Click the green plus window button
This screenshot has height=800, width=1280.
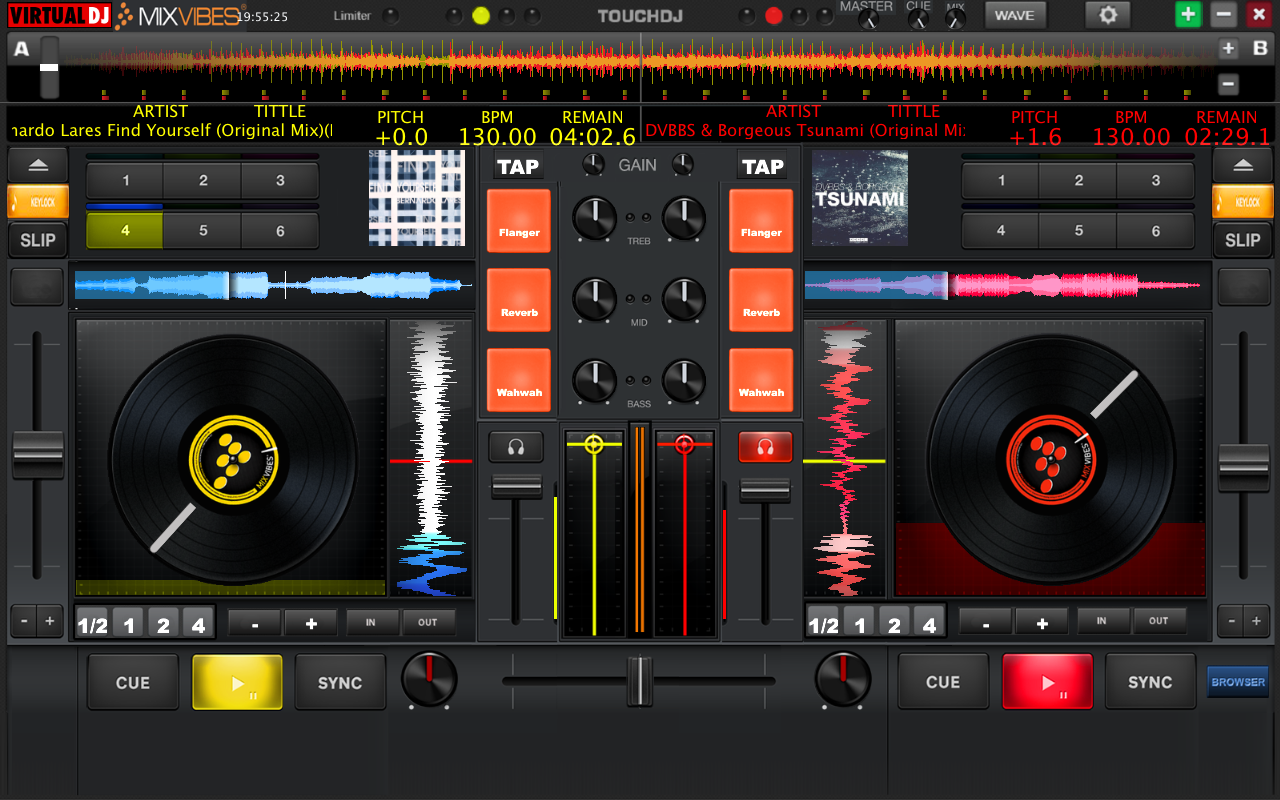coord(1188,15)
